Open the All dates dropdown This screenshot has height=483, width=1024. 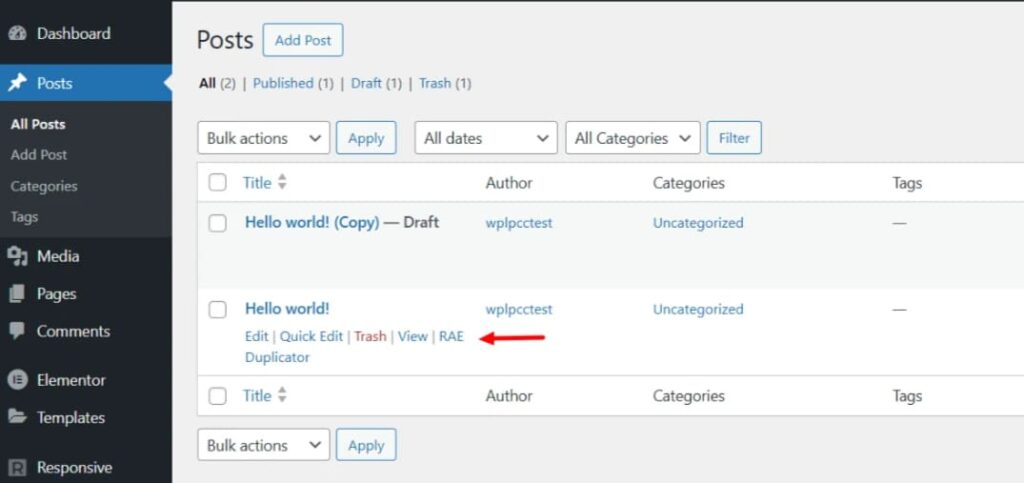(486, 138)
